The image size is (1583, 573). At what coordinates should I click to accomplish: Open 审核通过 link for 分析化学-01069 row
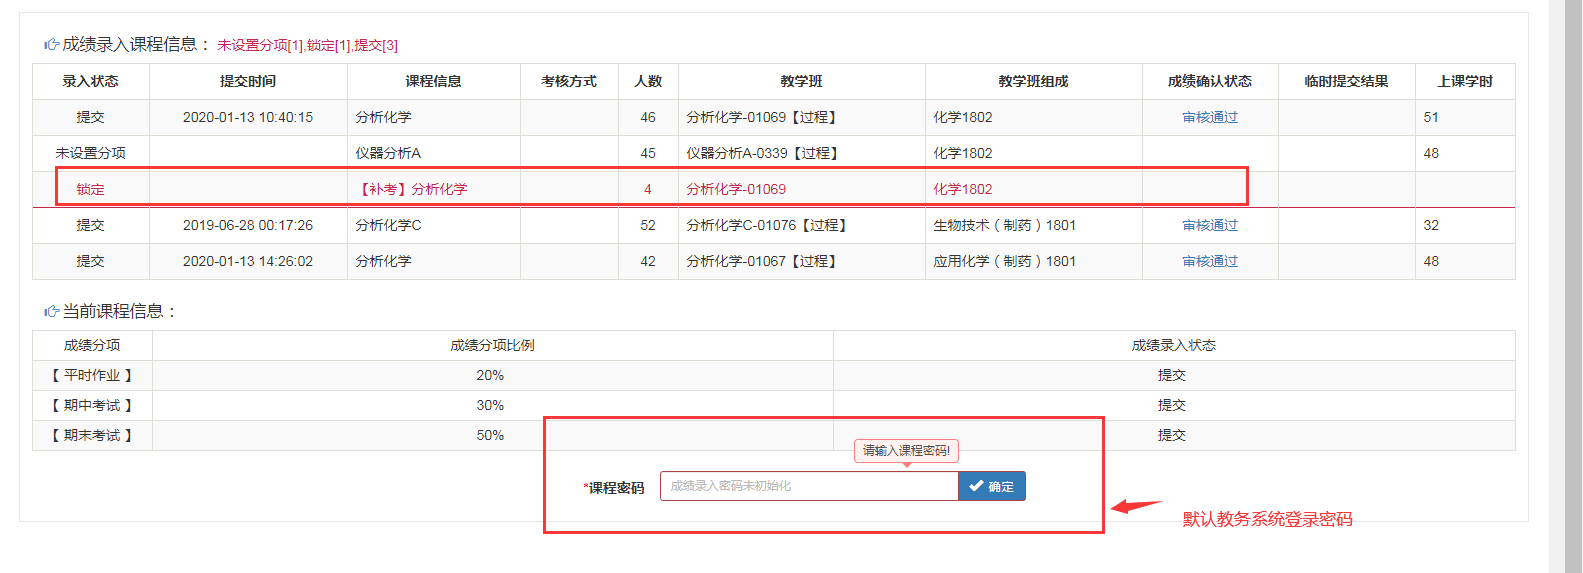pos(1210,118)
